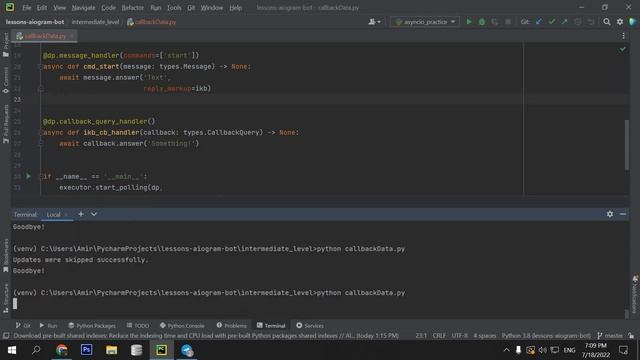Update project via Git blue arrow
The image size is (640, 360).
tap(539, 22)
